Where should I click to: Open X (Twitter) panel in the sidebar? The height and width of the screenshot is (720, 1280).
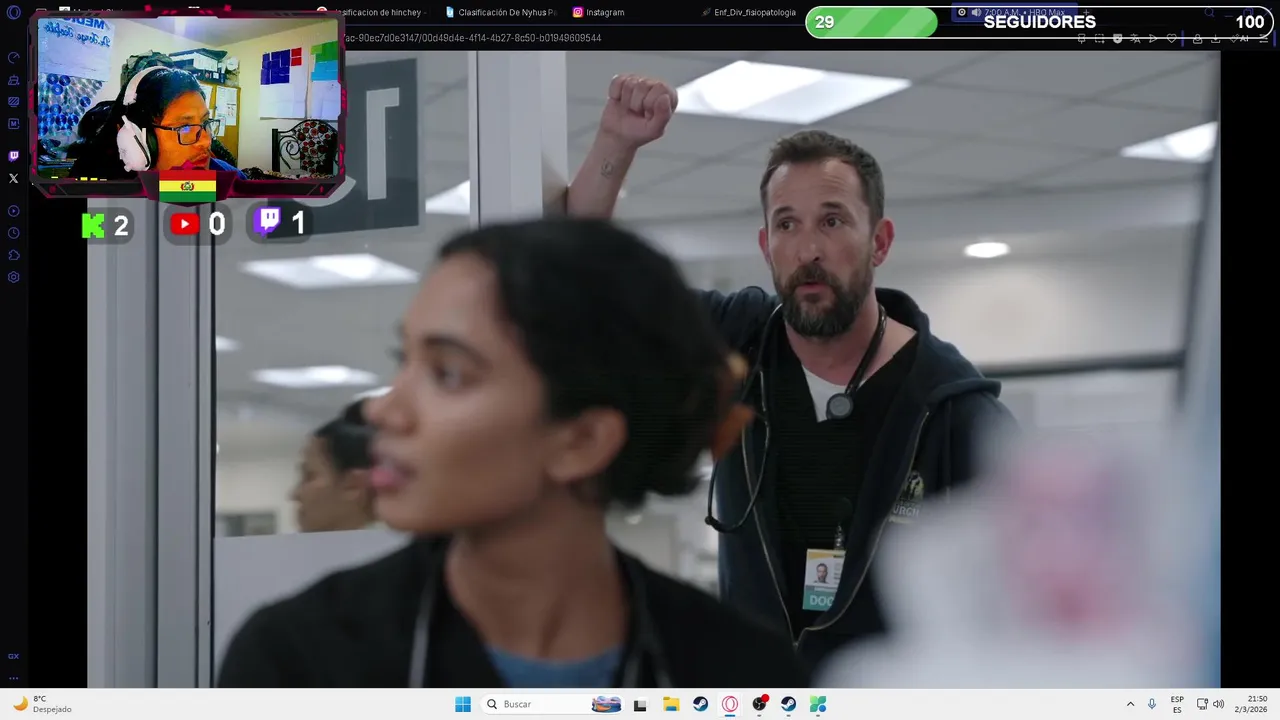click(13, 178)
